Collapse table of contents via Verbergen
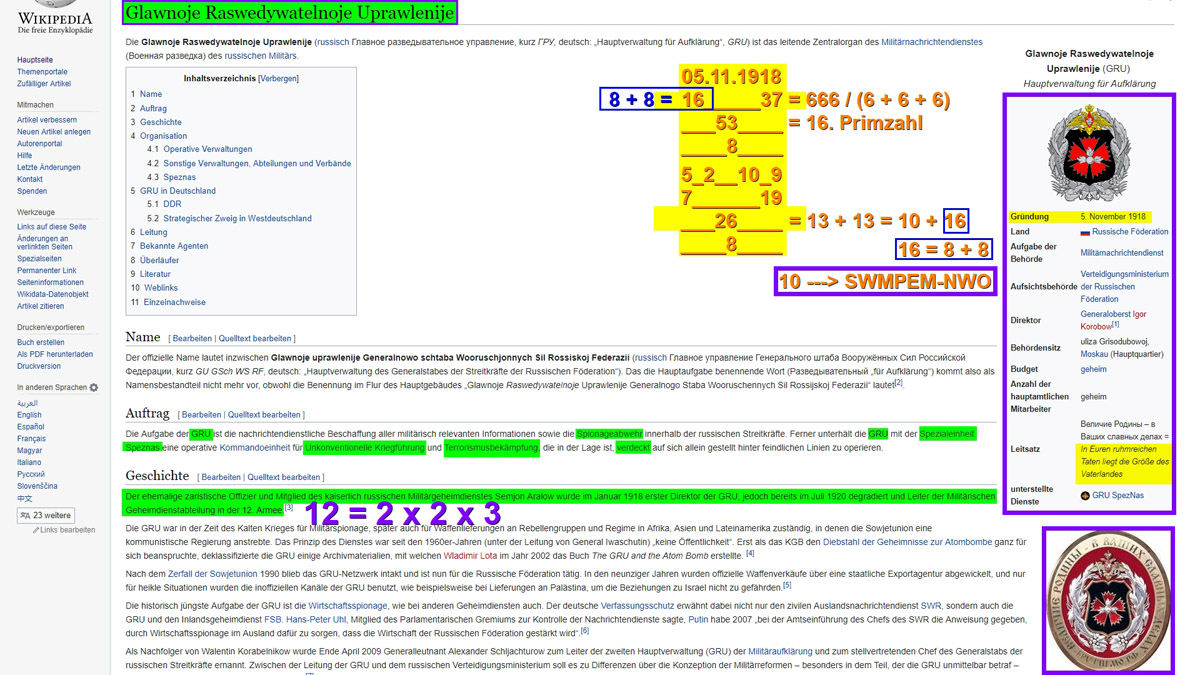The width and height of the screenshot is (1200, 675). [x=279, y=78]
